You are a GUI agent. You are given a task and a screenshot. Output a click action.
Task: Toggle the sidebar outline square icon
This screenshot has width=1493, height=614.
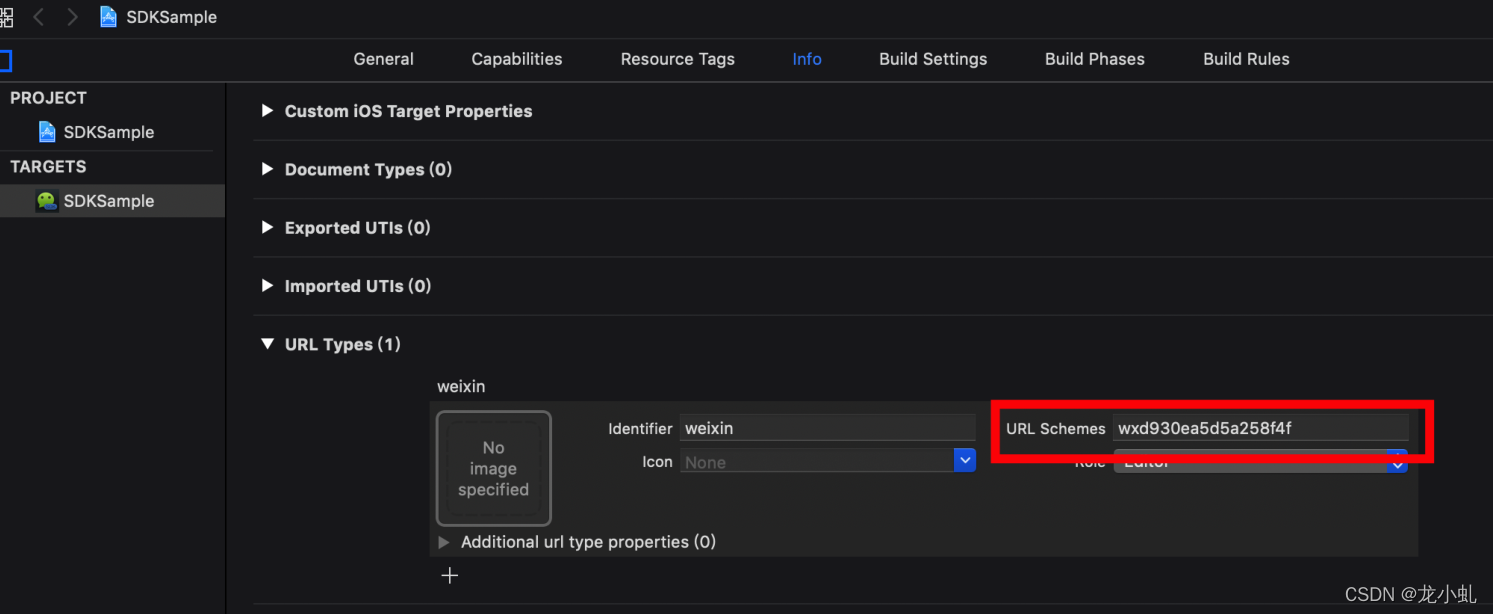pyautogui.click(x=5, y=61)
